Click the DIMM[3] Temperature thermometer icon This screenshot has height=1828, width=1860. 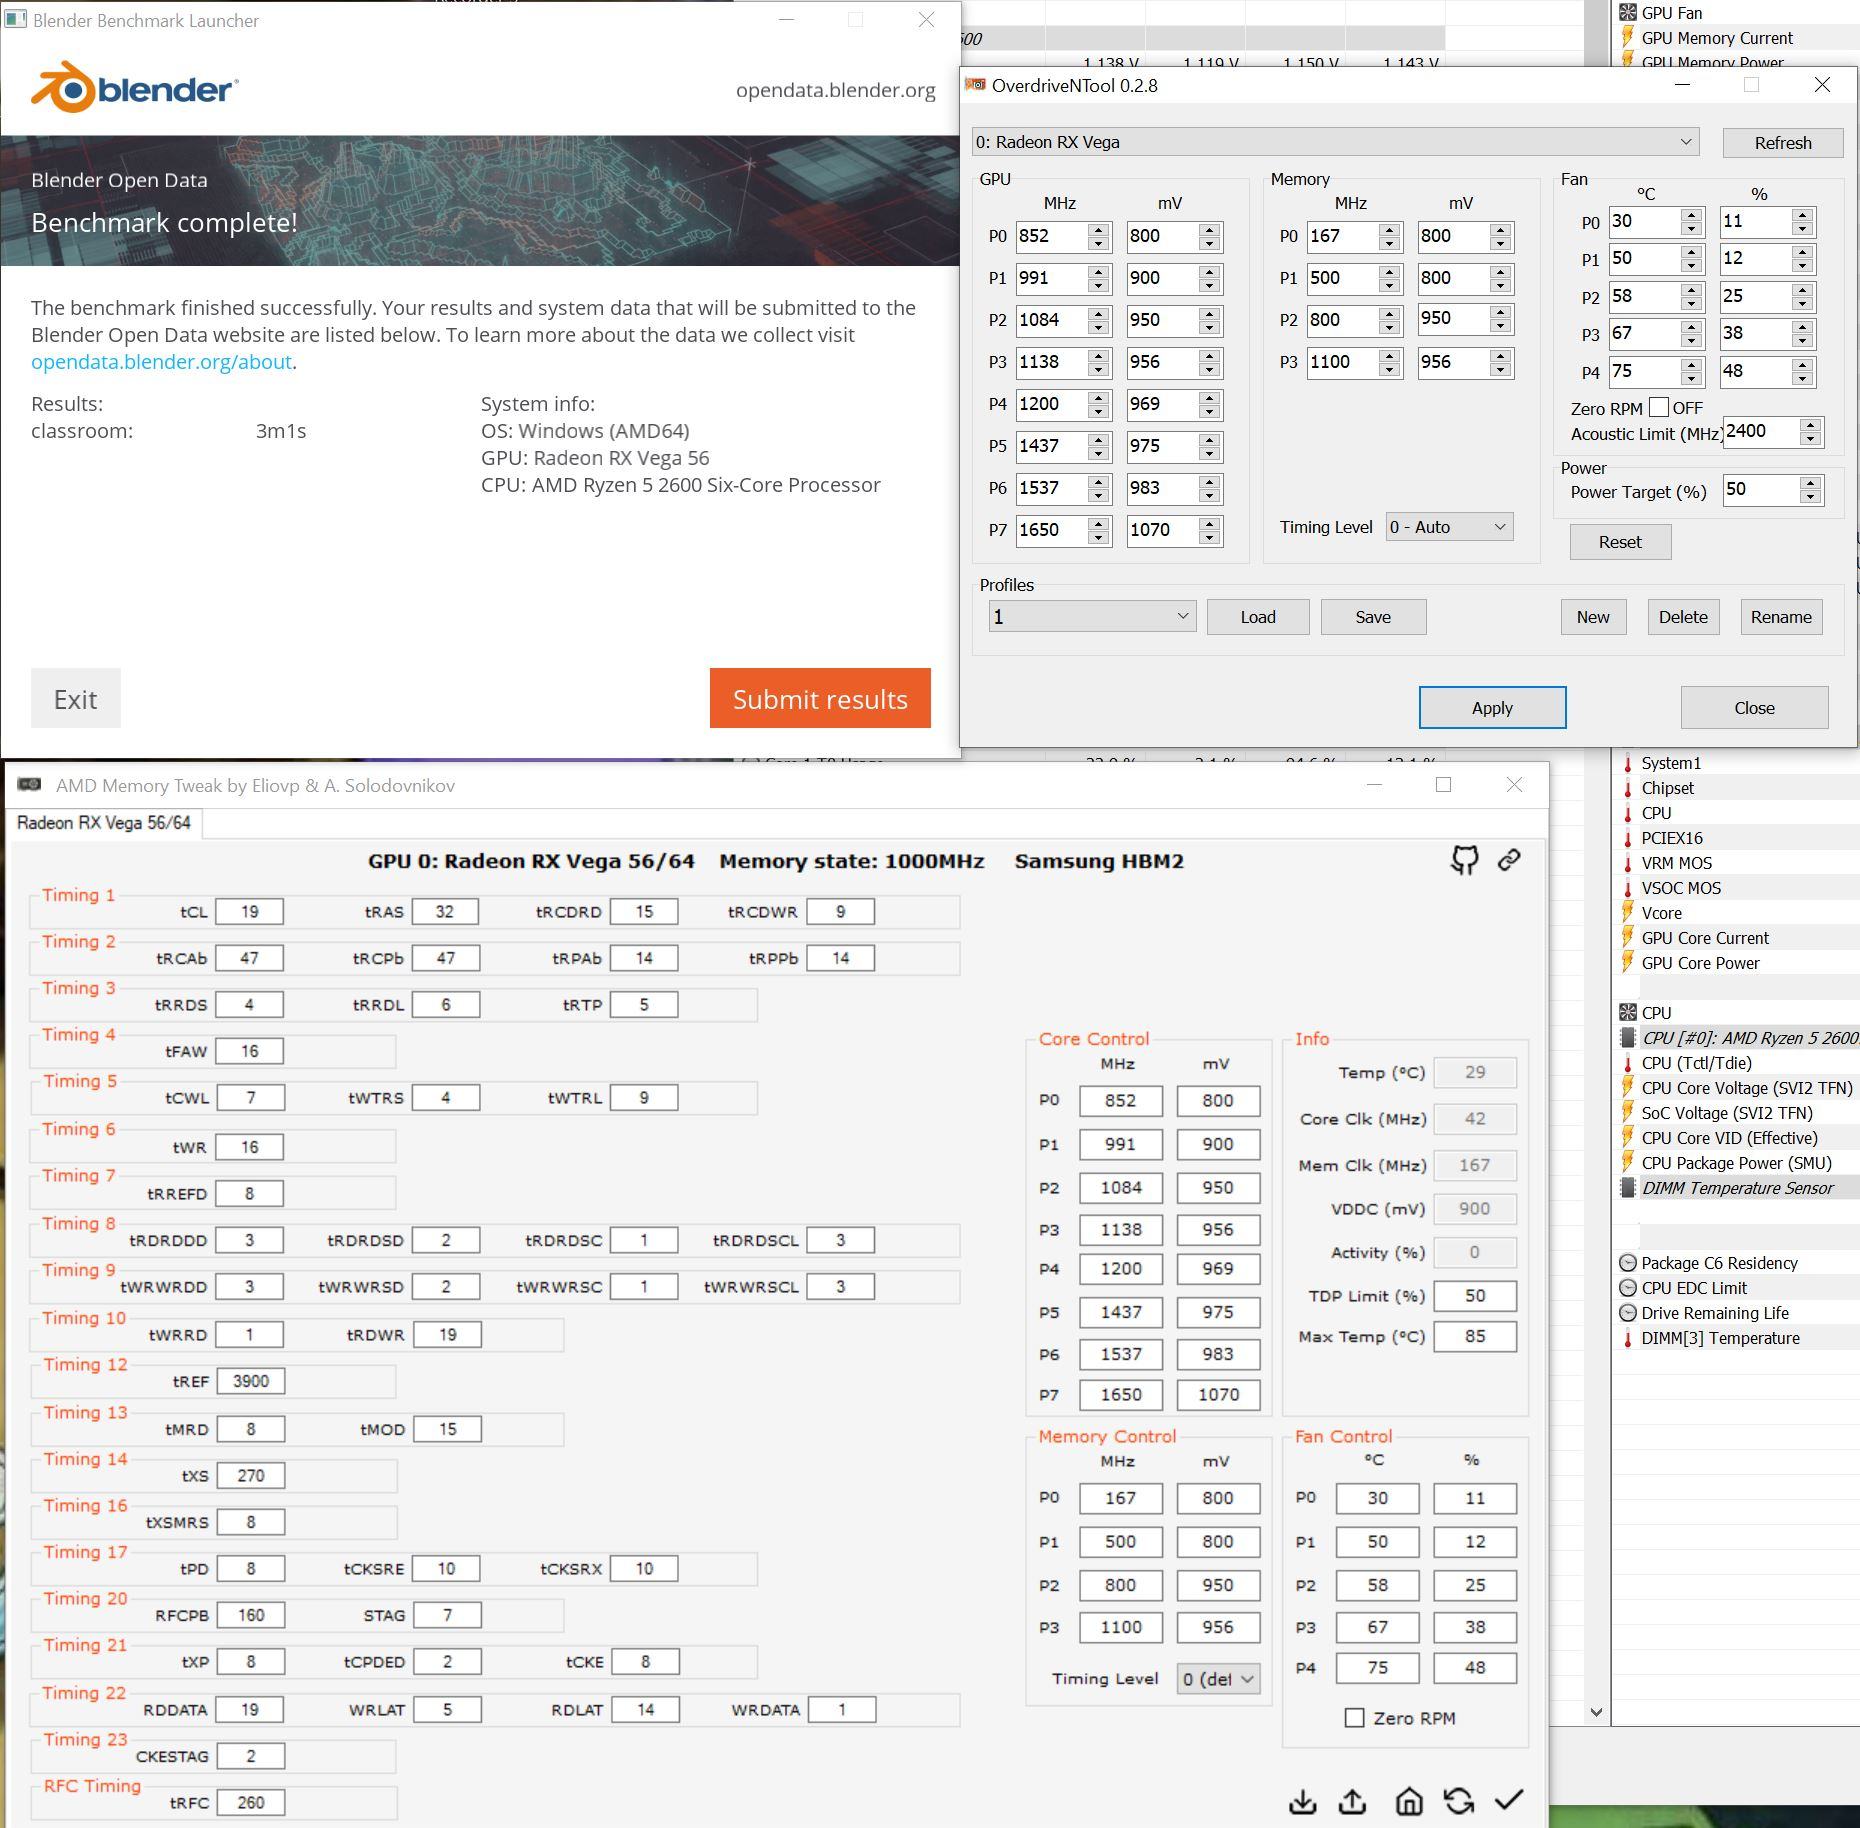click(1628, 1338)
